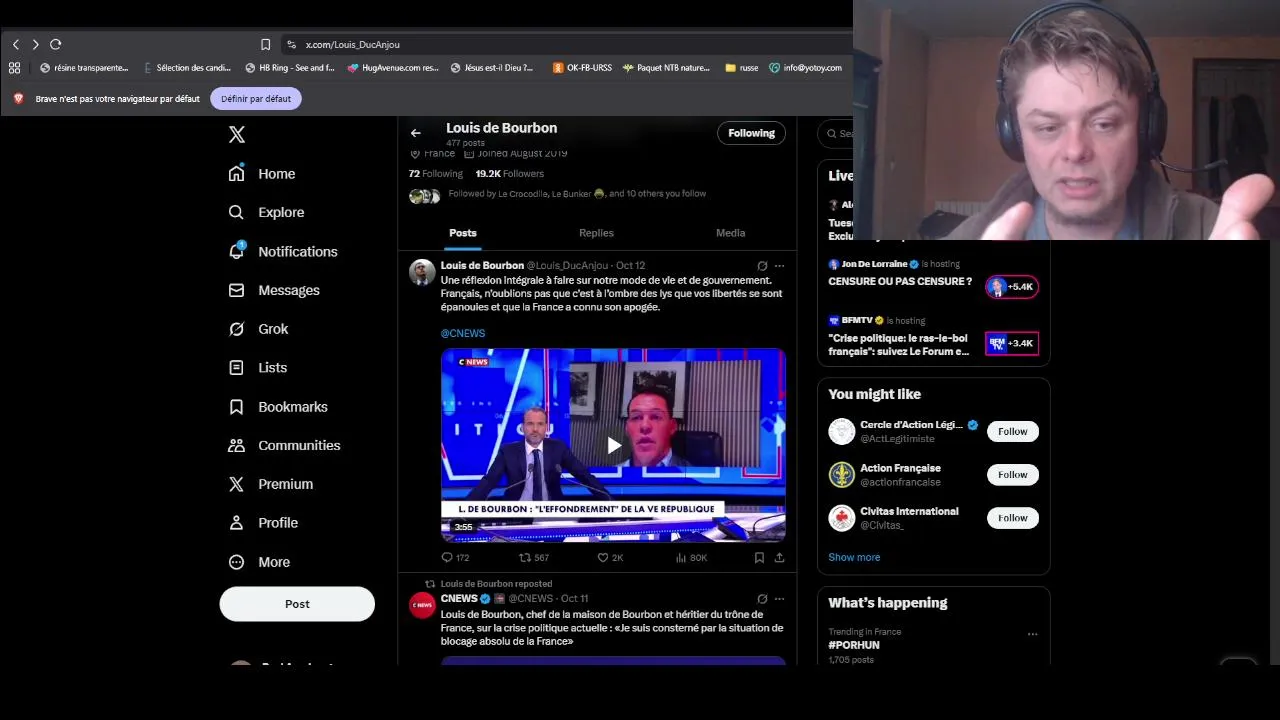Click 'Définir par défaut' button
This screenshot has height=720, width=1280.
(x=256, y=99)
